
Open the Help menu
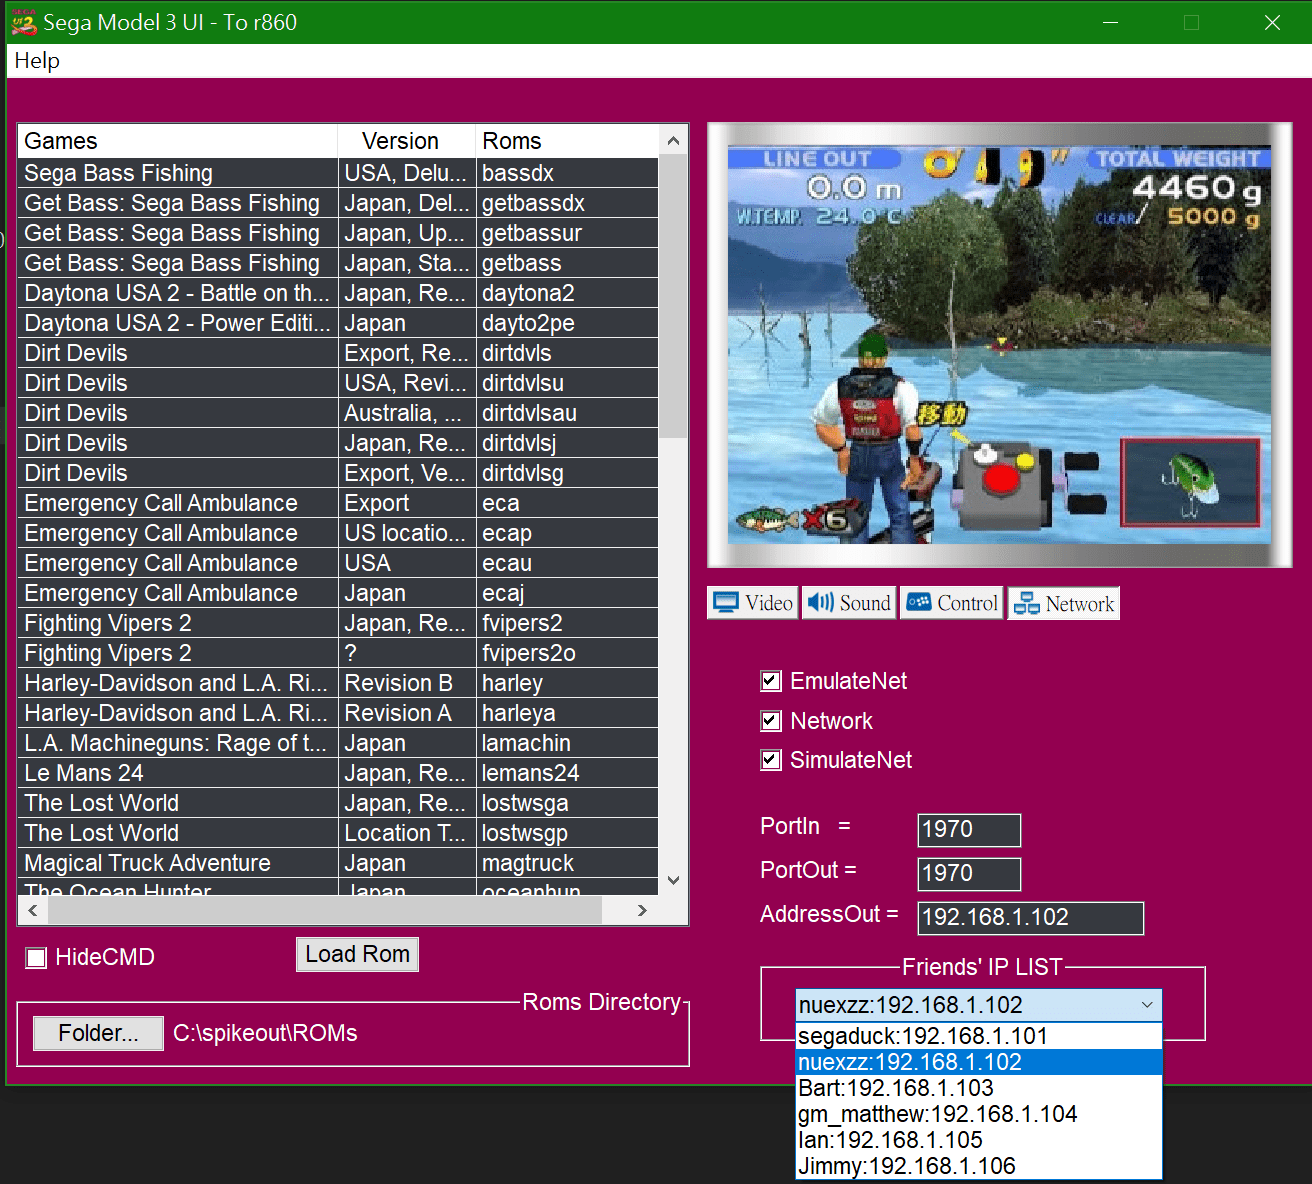point(37,61)
